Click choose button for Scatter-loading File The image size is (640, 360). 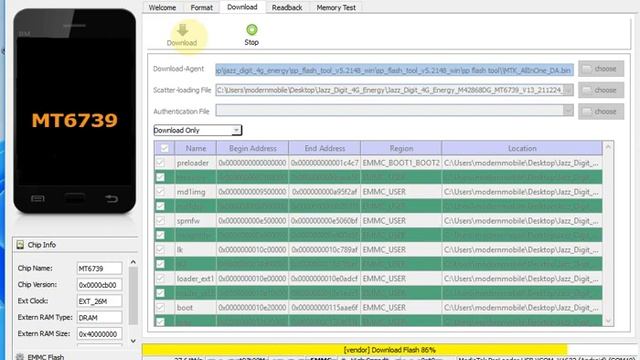601,90
